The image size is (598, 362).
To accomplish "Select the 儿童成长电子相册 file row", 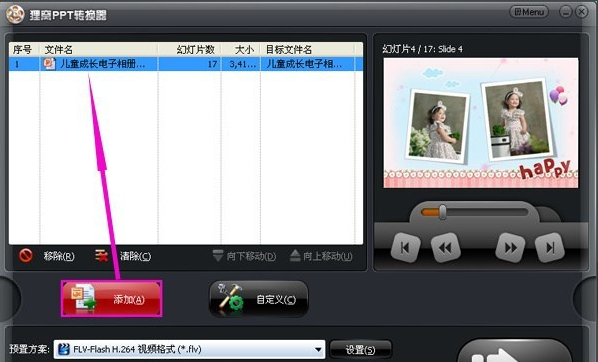I will (x=186, y=64).
